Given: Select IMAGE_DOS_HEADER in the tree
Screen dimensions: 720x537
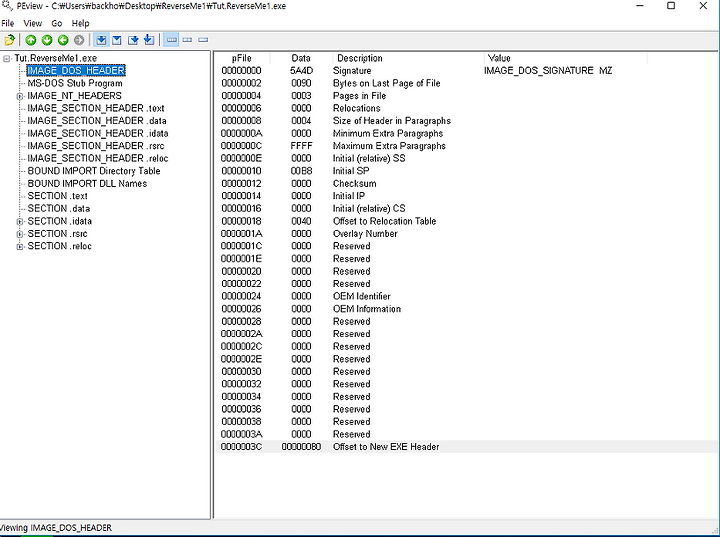Looking at the screenshot, I should click(x=76, y=71).
